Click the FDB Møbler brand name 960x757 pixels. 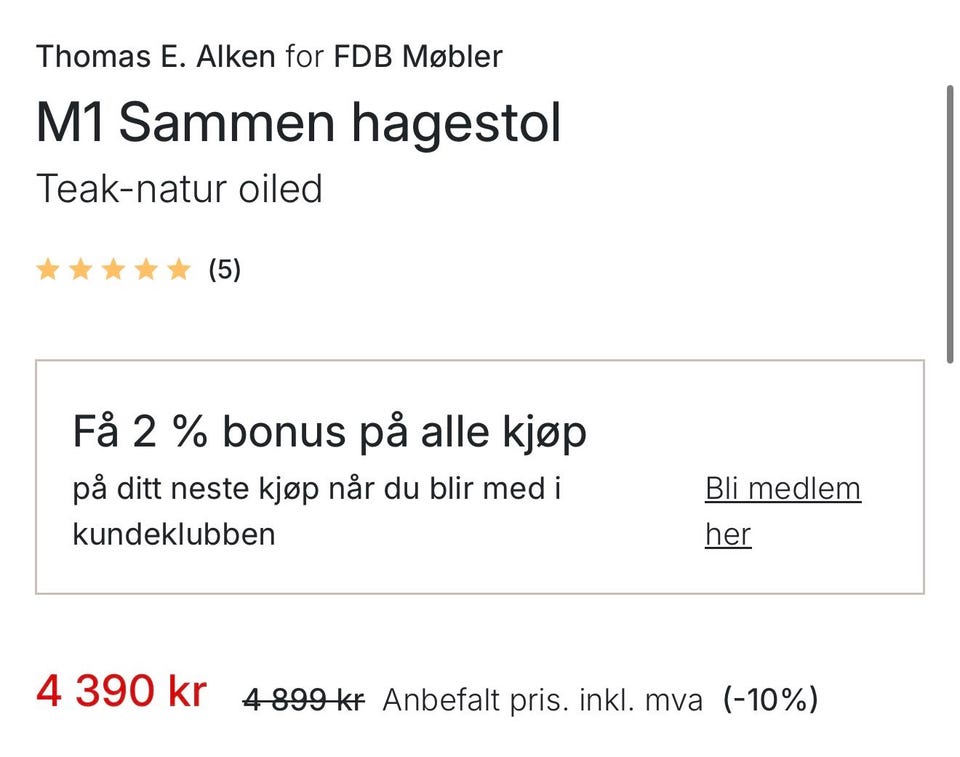415,56
